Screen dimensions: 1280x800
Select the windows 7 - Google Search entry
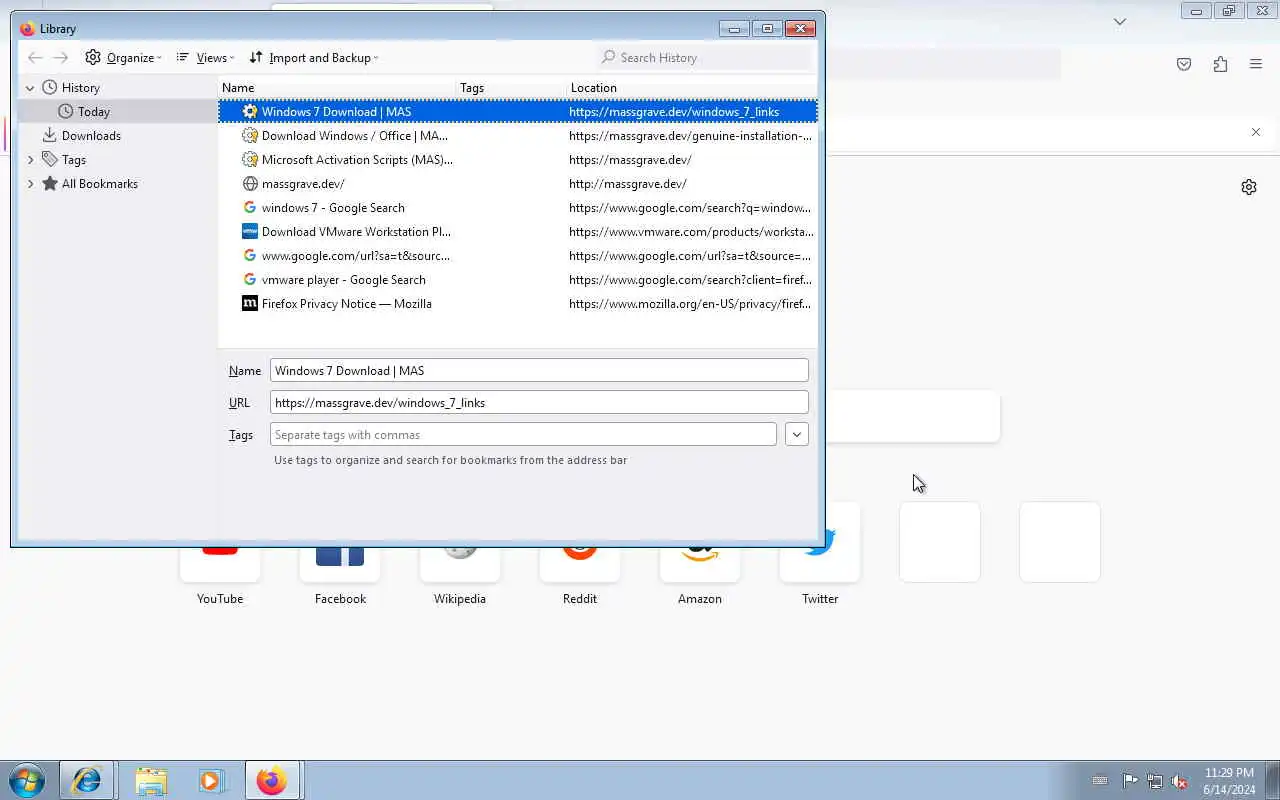tap(518, 208)
